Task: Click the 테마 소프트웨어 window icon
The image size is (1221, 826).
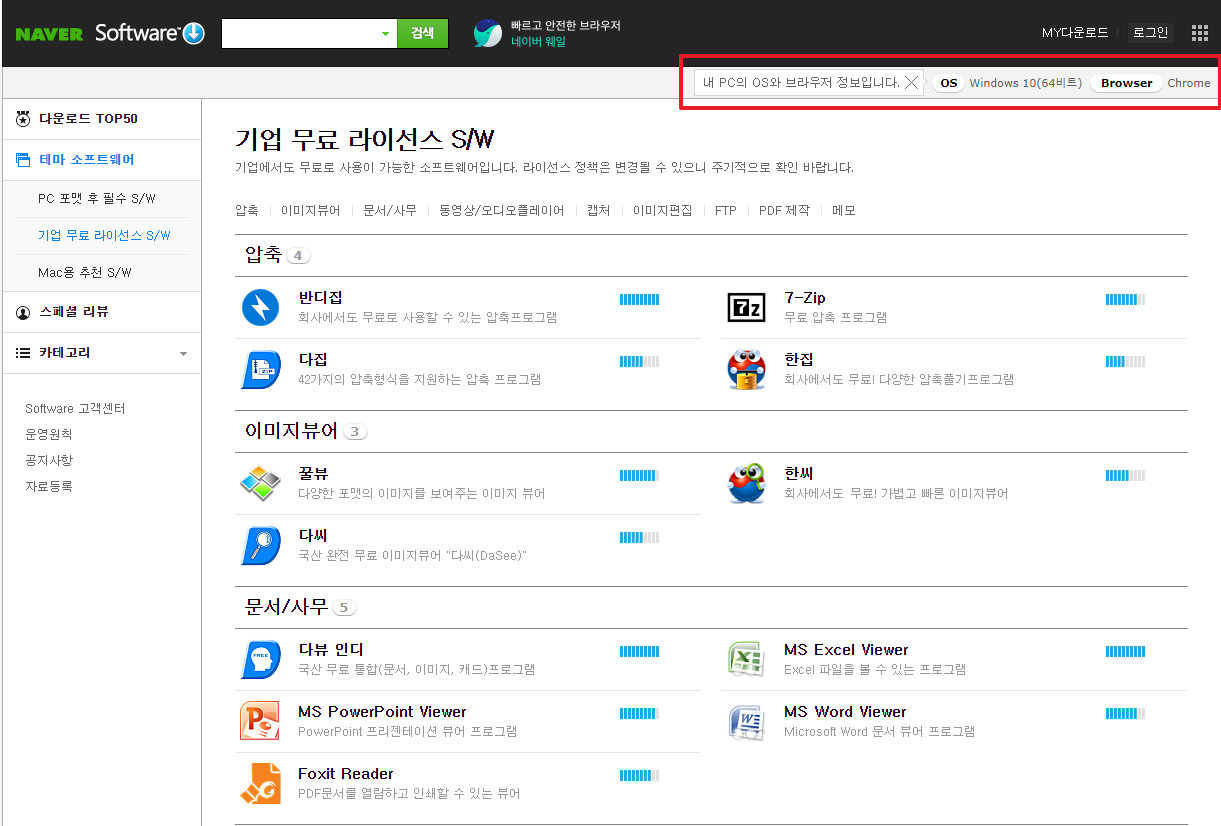Action: tap(23, 160)
